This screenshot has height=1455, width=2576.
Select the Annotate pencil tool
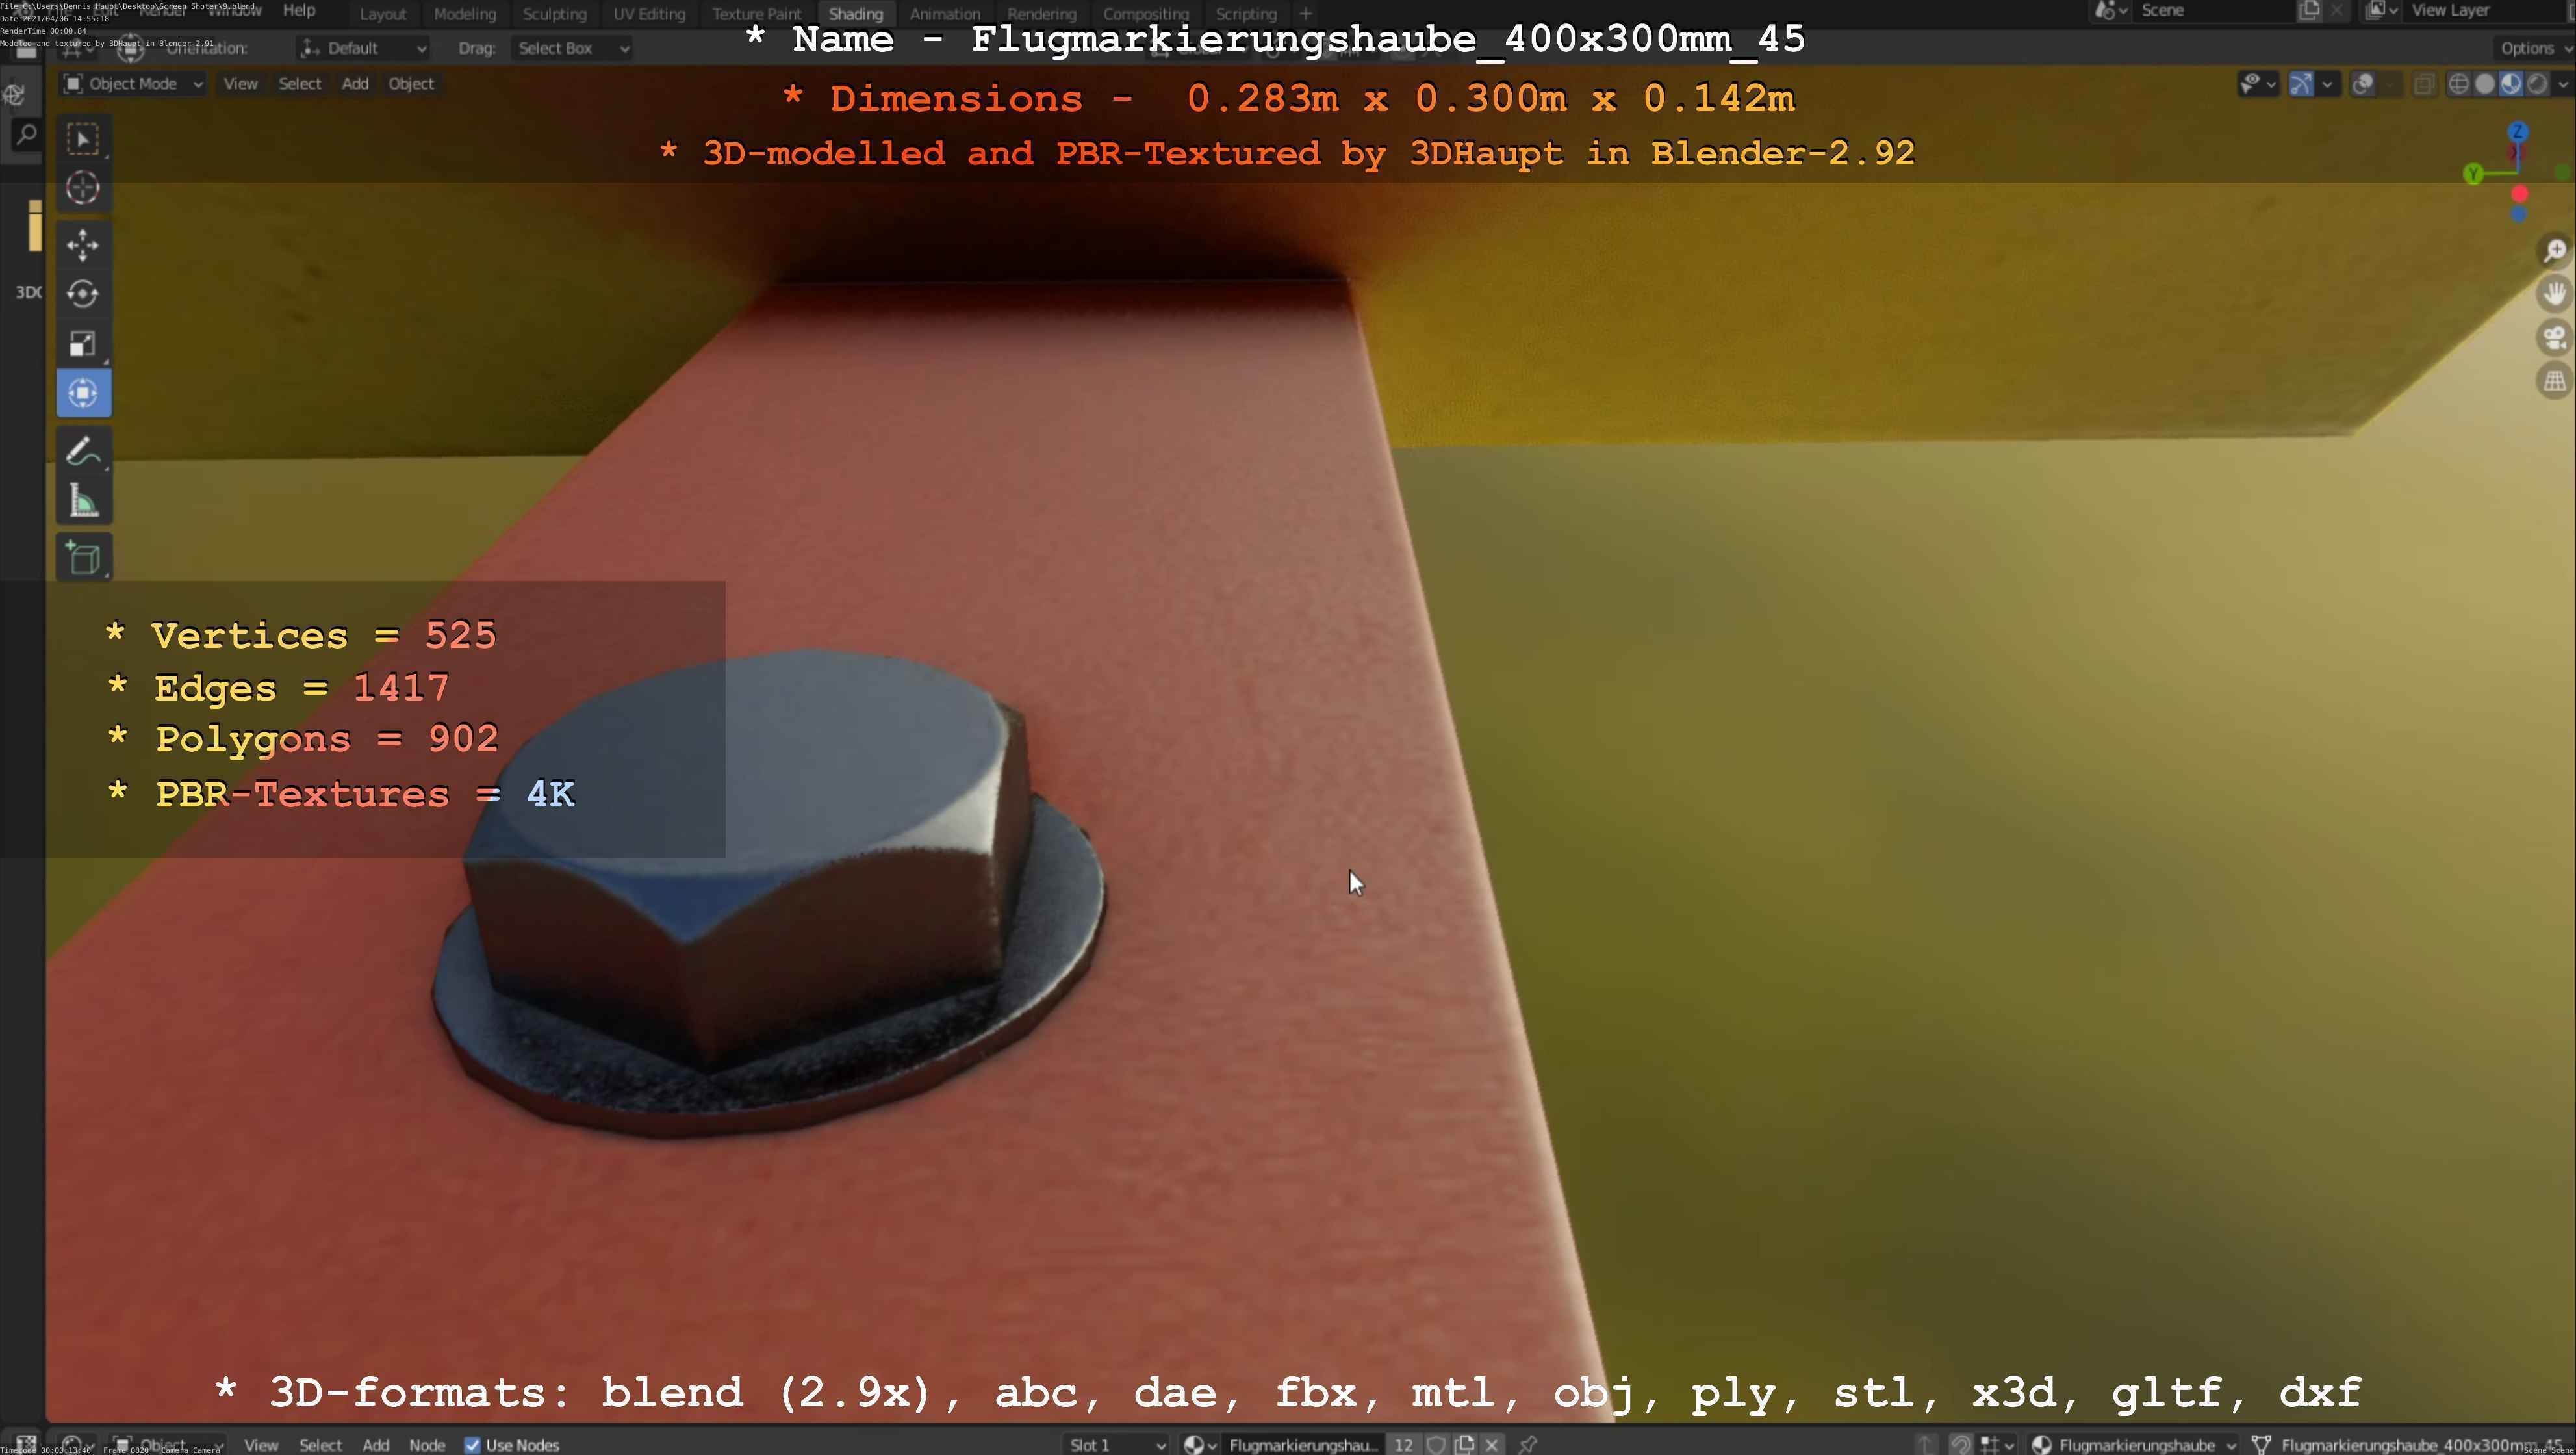click(83, 451)
